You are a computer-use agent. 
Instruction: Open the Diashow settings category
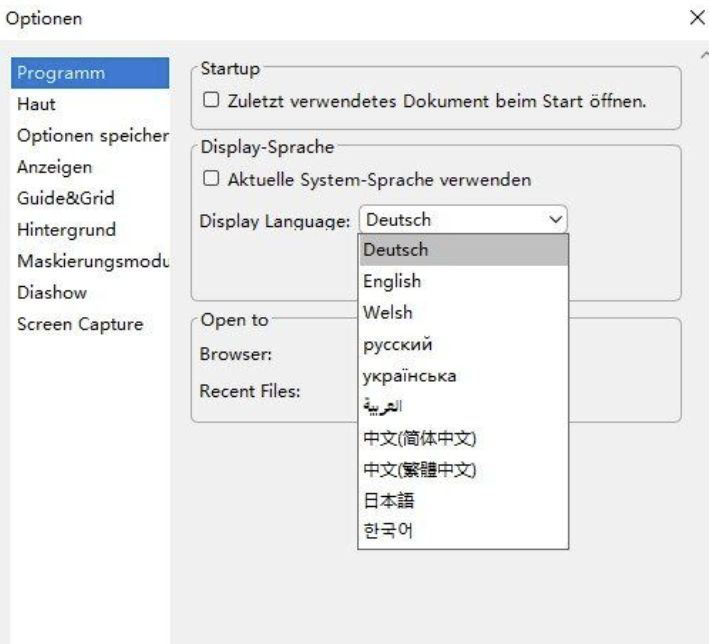pyautogui.click(x=90, y=292)
